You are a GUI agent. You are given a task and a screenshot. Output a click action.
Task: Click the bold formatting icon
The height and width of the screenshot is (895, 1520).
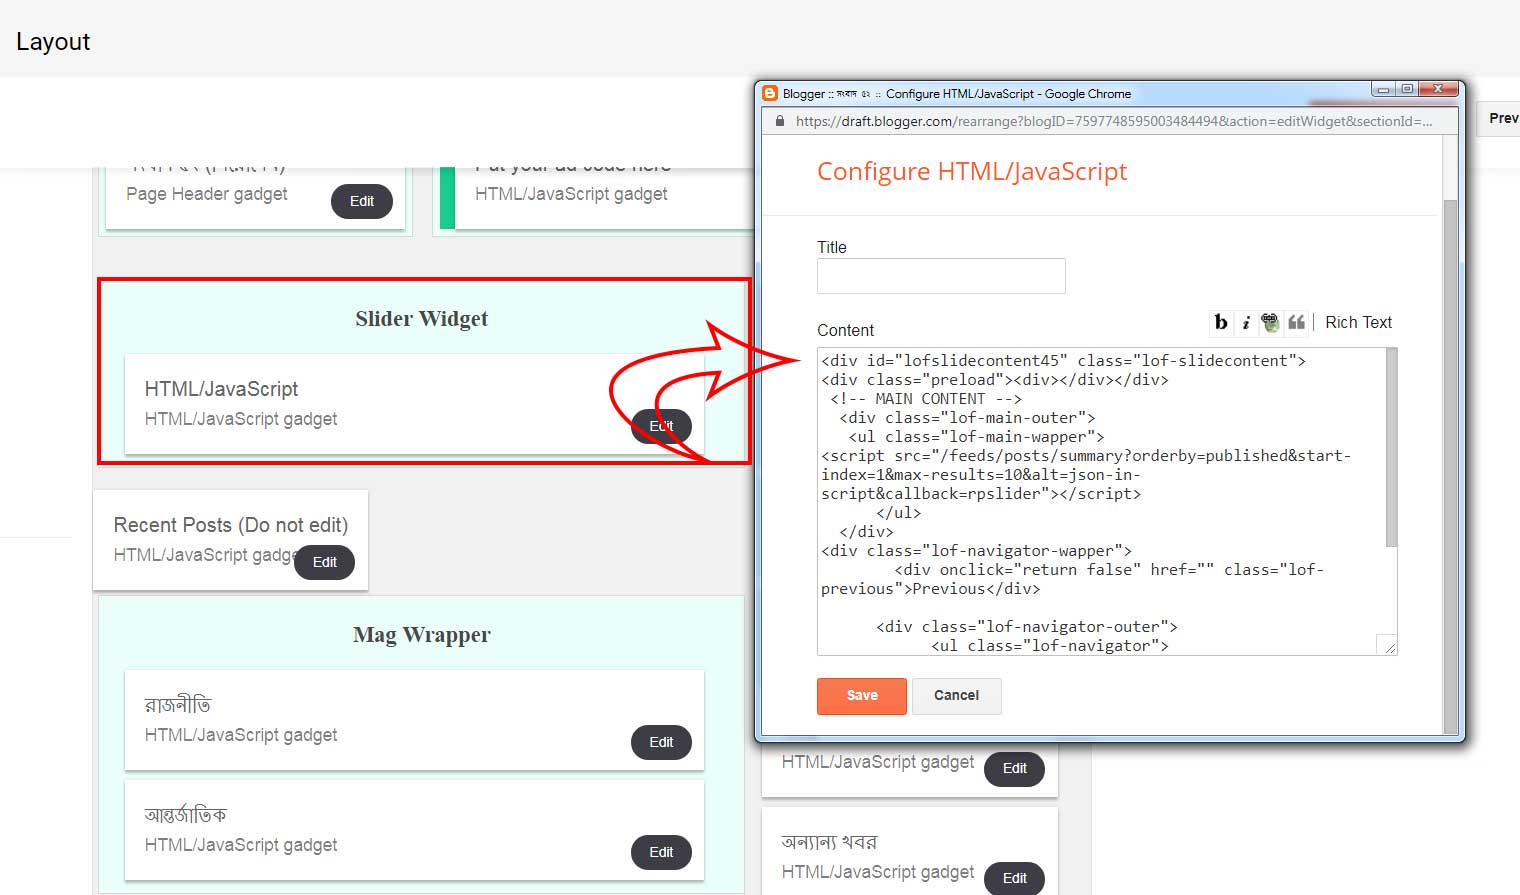click(1221, 322)
